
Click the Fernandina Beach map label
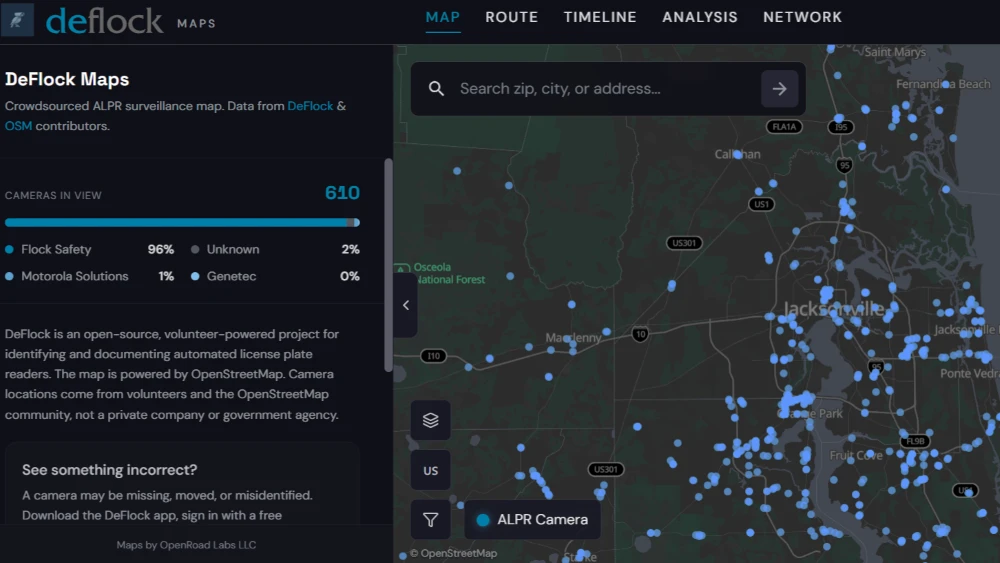(x=943, y=84)
